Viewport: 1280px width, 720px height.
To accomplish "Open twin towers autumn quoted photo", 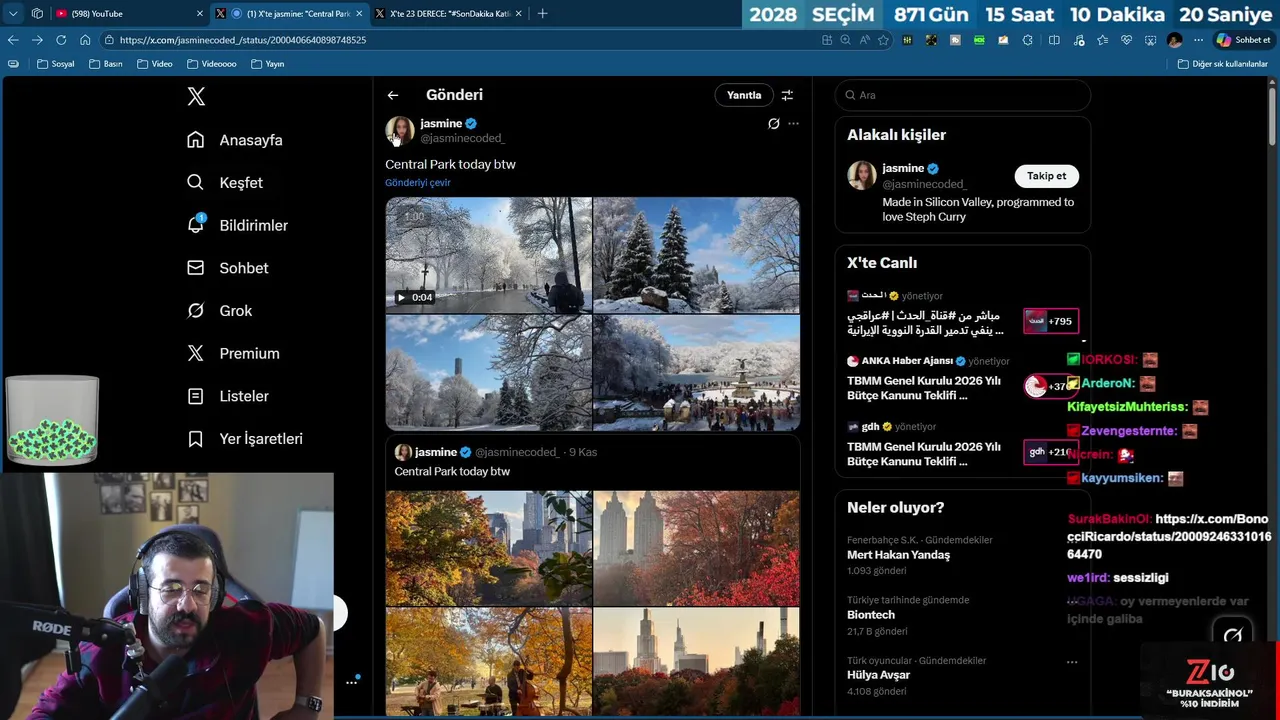I will point(697,548).
